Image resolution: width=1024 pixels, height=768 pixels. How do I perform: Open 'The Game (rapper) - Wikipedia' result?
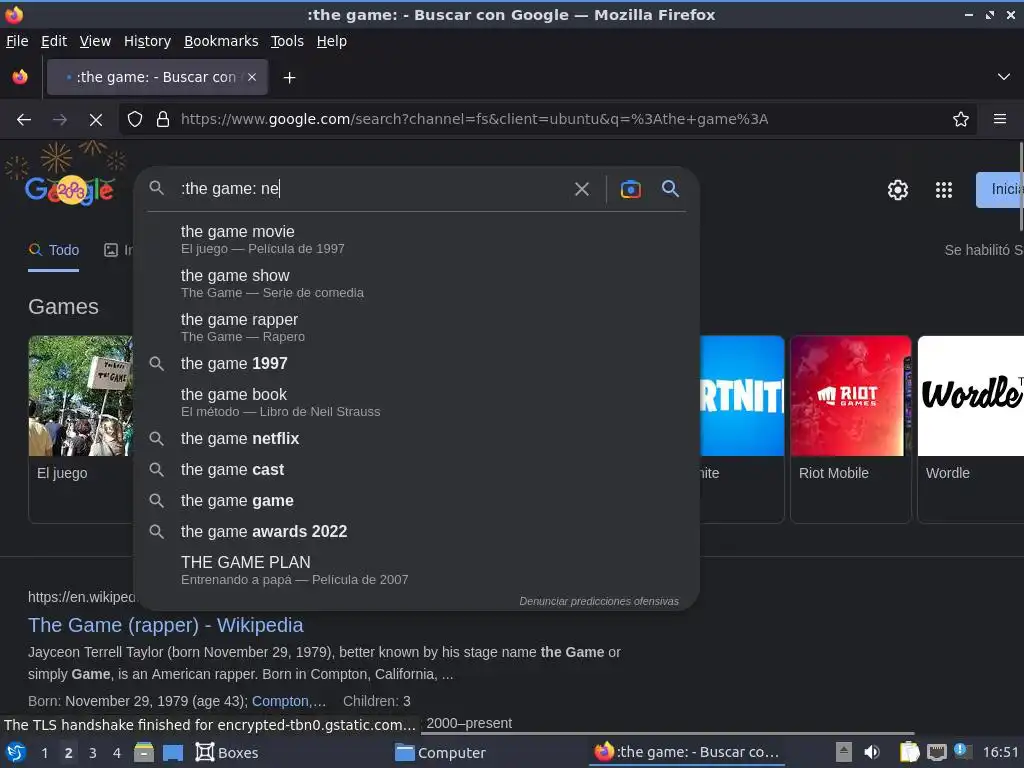165,625
